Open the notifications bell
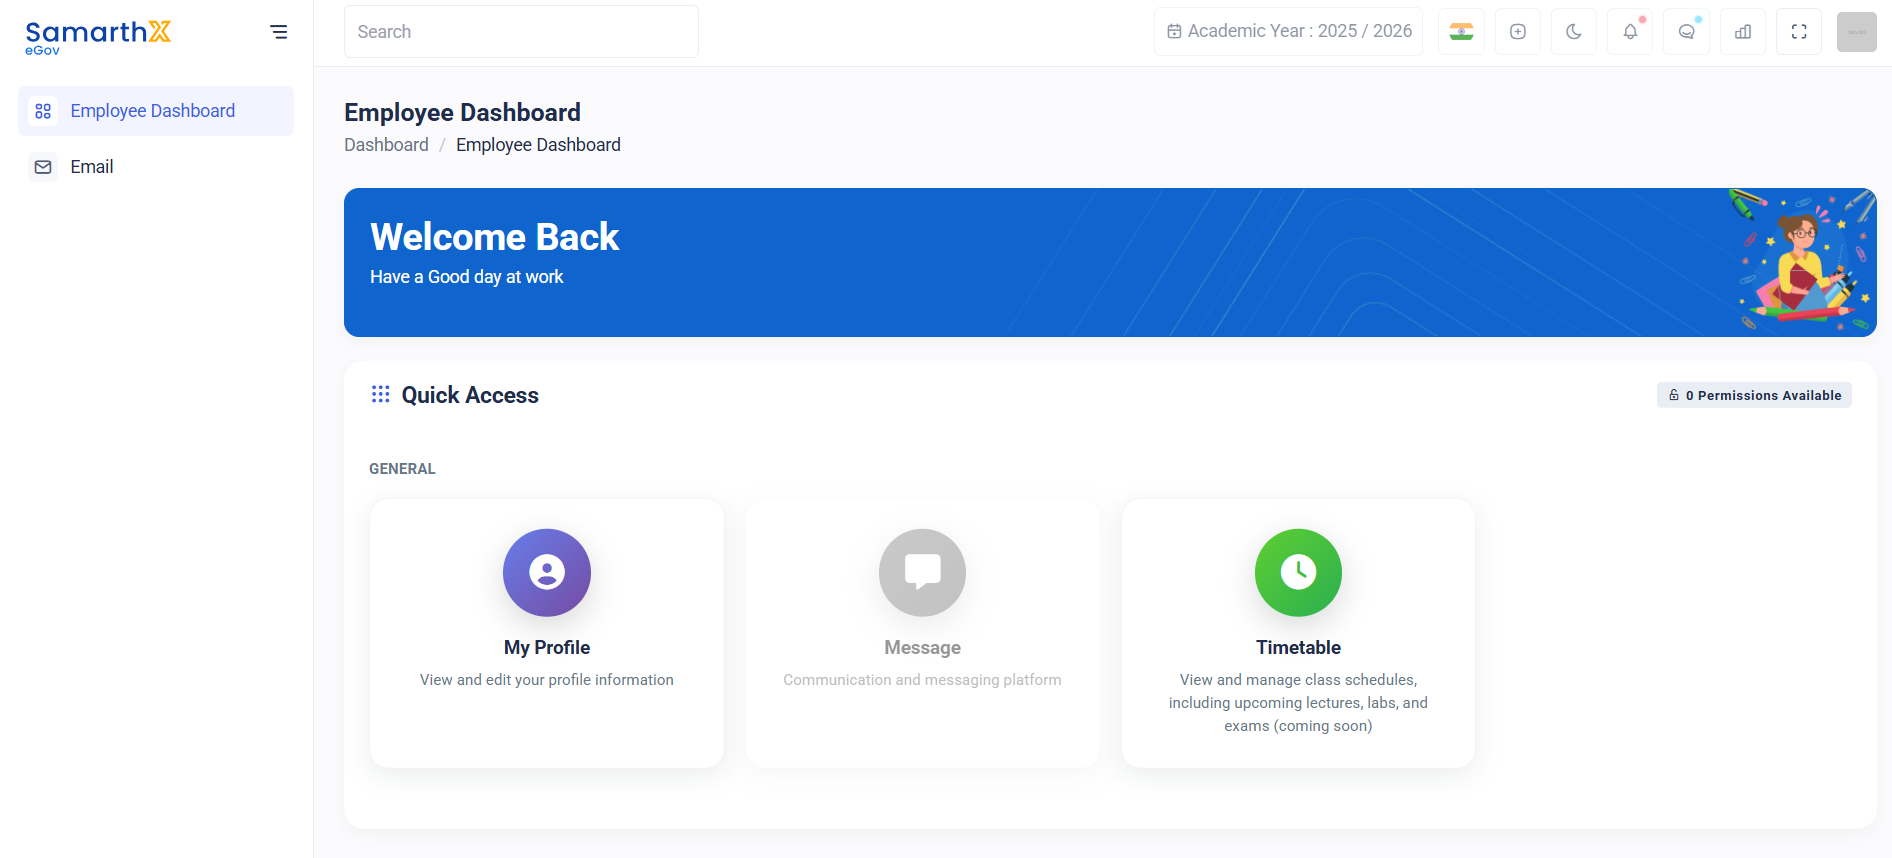The width and height of the screenshot is (1892, 858). pyautogui.click(x=1630, y=32)
